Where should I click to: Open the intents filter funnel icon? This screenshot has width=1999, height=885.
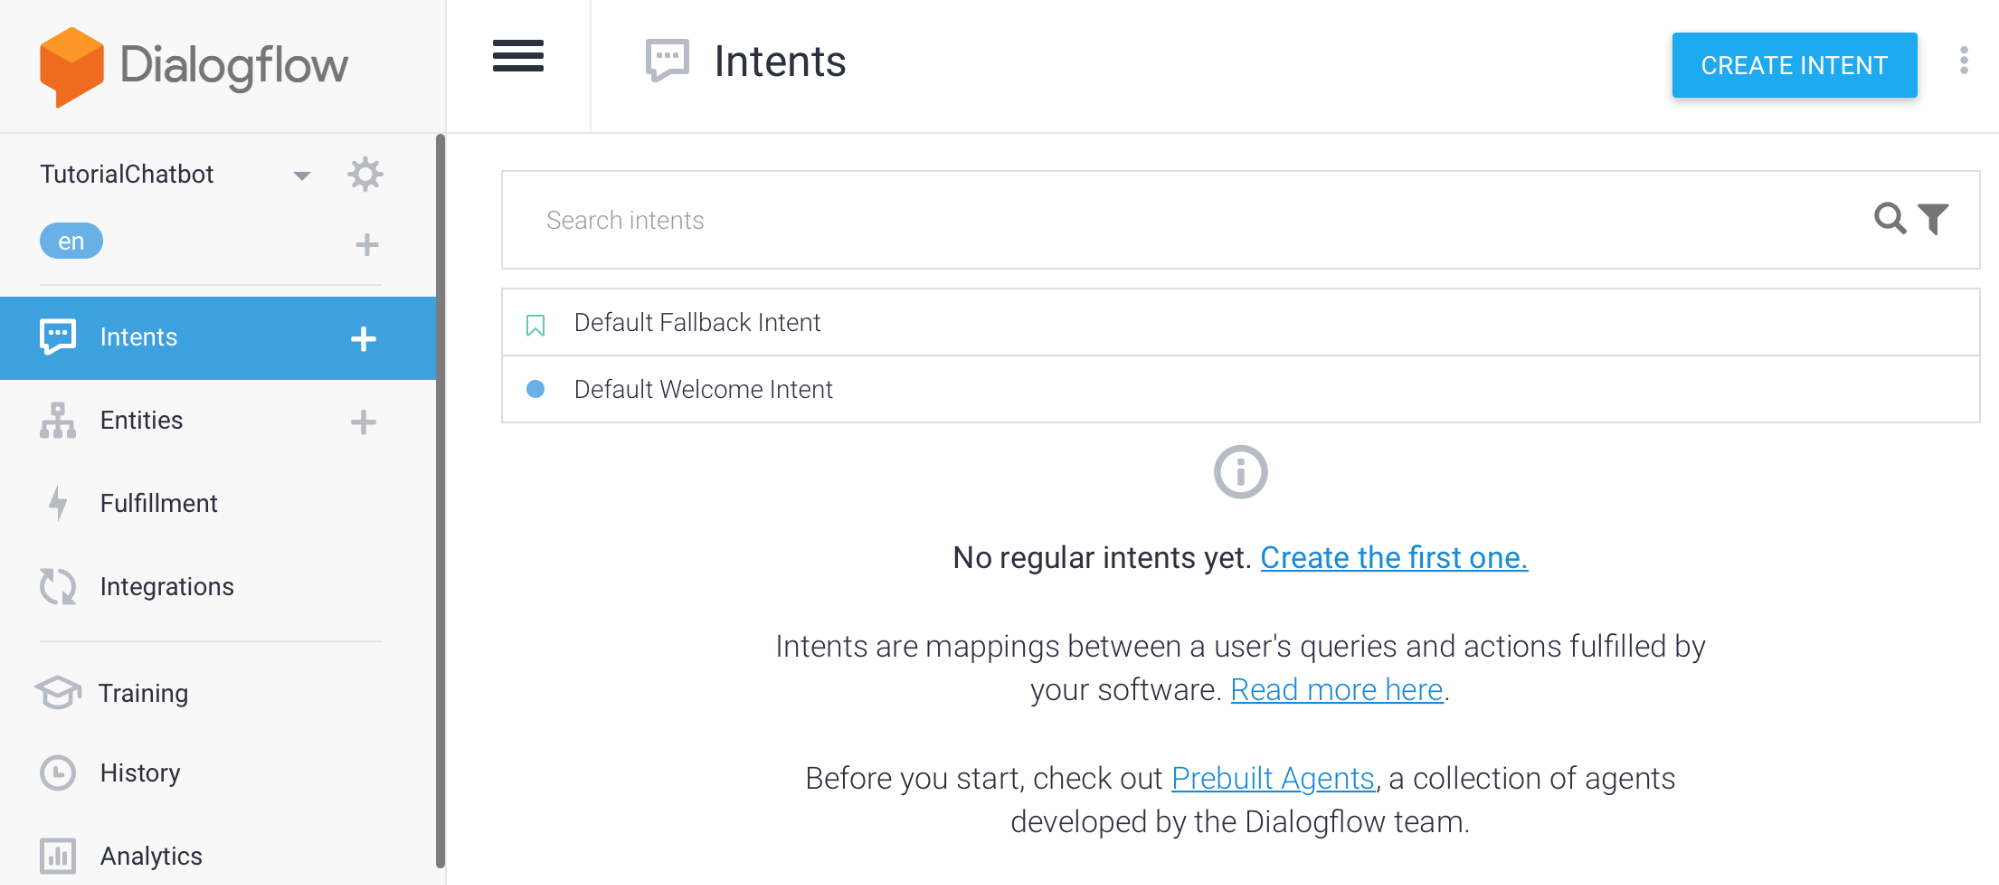pyautogui.click(x=1933, y=218)
